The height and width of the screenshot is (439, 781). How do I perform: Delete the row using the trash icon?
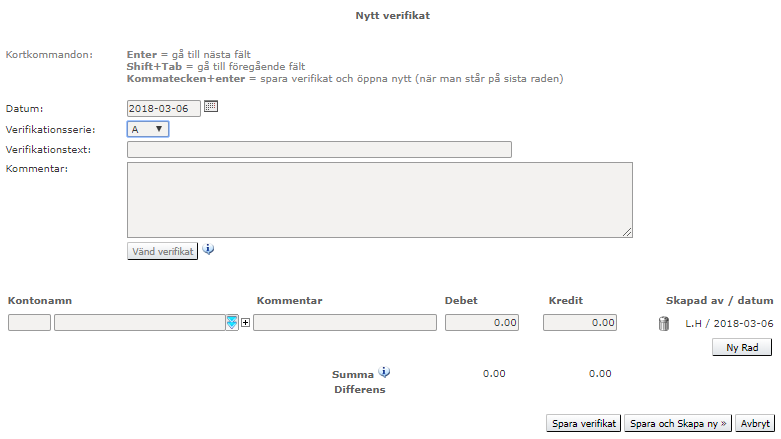(x=663, y=323)
